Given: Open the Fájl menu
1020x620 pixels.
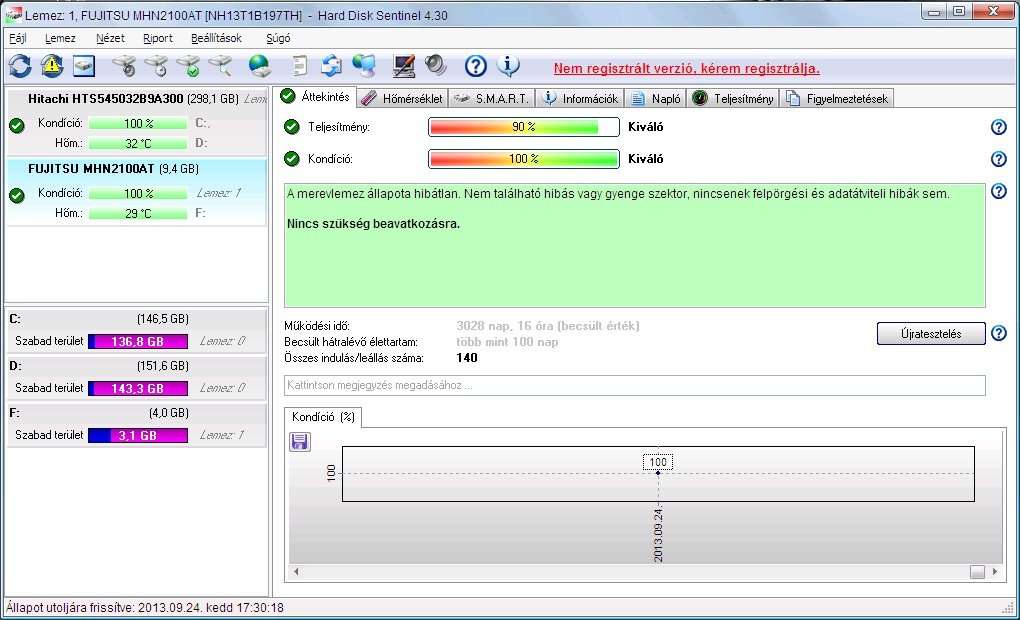Looking at the screenshot, I should 18,38.
